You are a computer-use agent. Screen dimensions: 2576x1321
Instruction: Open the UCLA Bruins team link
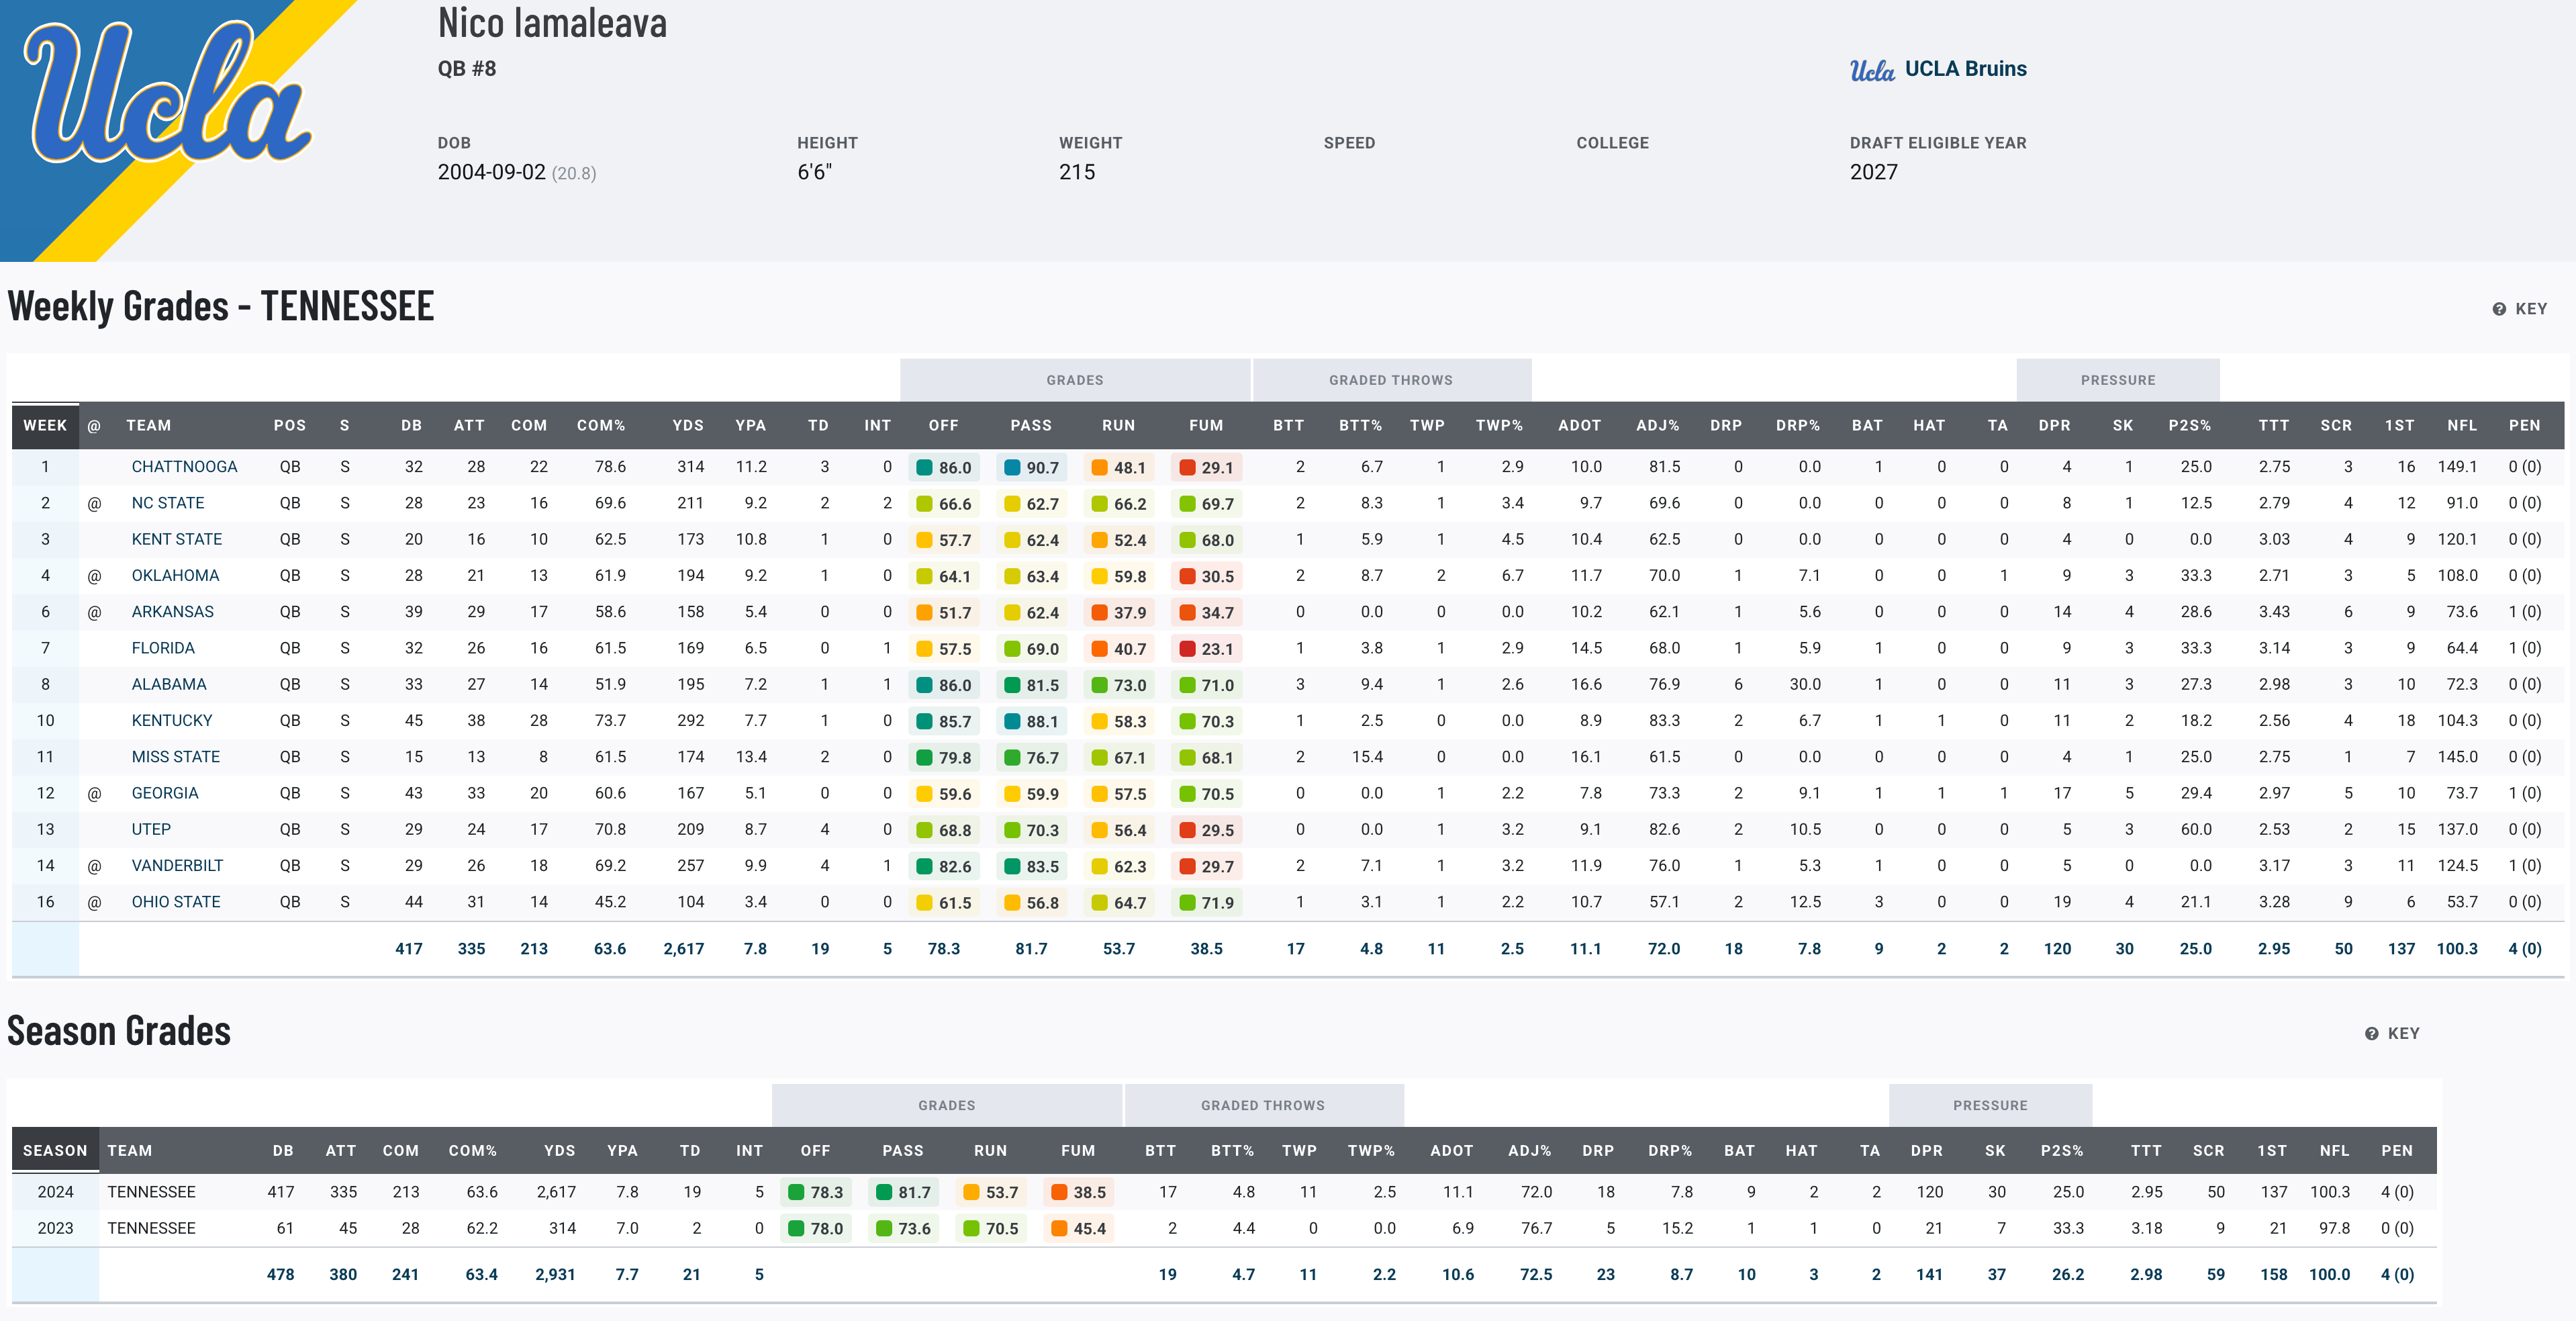coord(1965,69)
